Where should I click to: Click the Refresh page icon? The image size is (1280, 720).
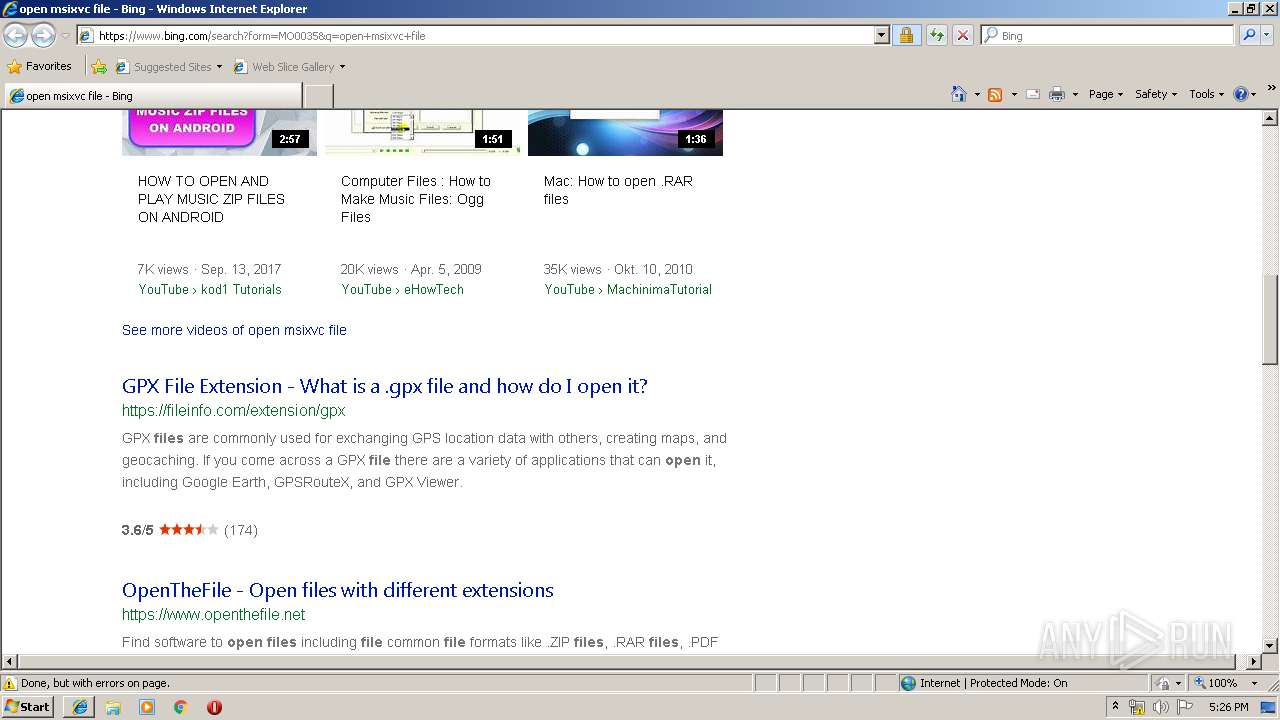point(936,35)
